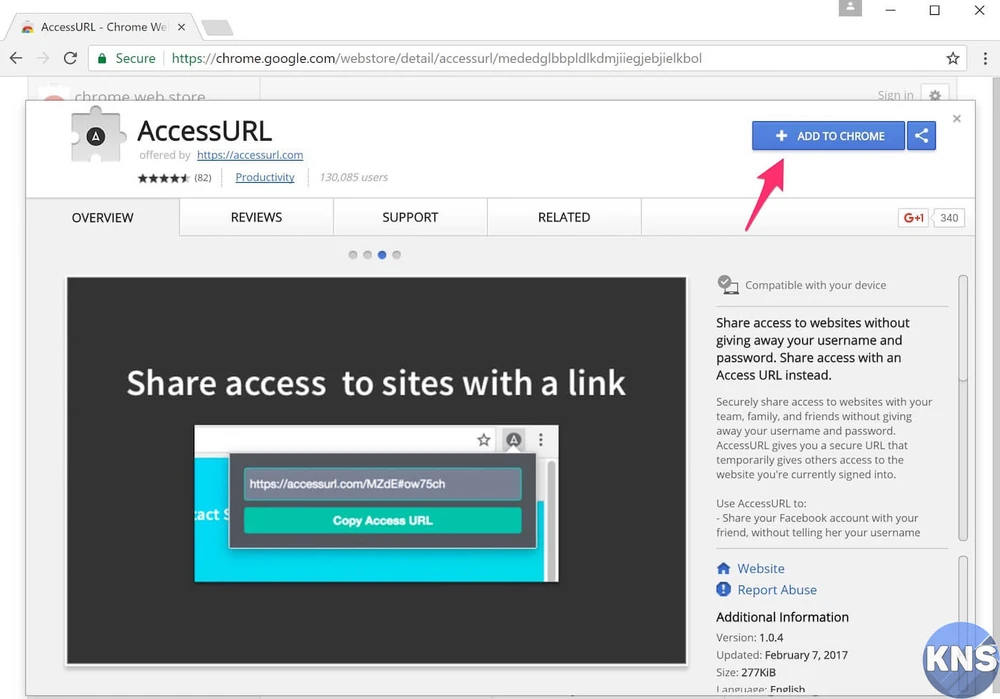Select the first screenshot carousel dot
This screenshot has width=1000, height=699.
click(x=353, y=255)
